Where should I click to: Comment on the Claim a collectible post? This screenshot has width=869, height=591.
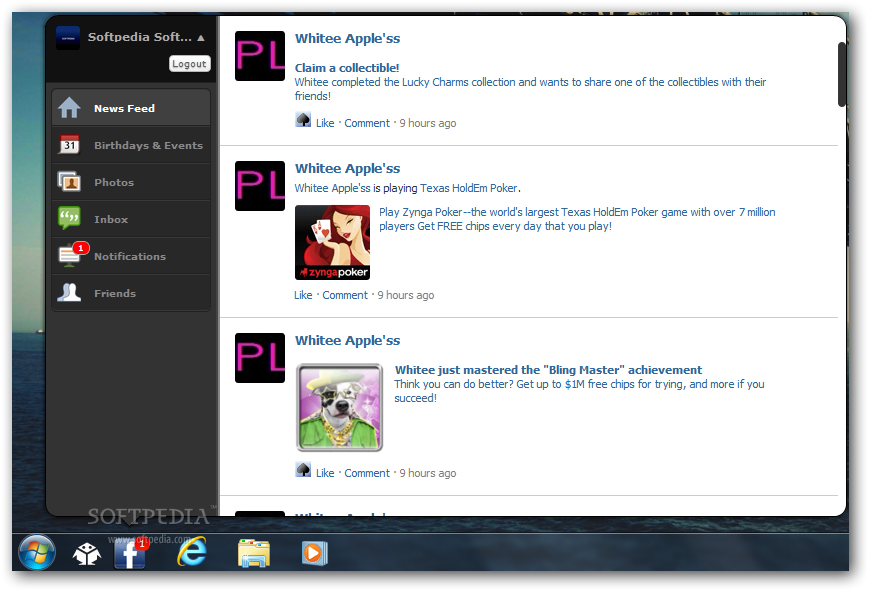coord(367,123)
